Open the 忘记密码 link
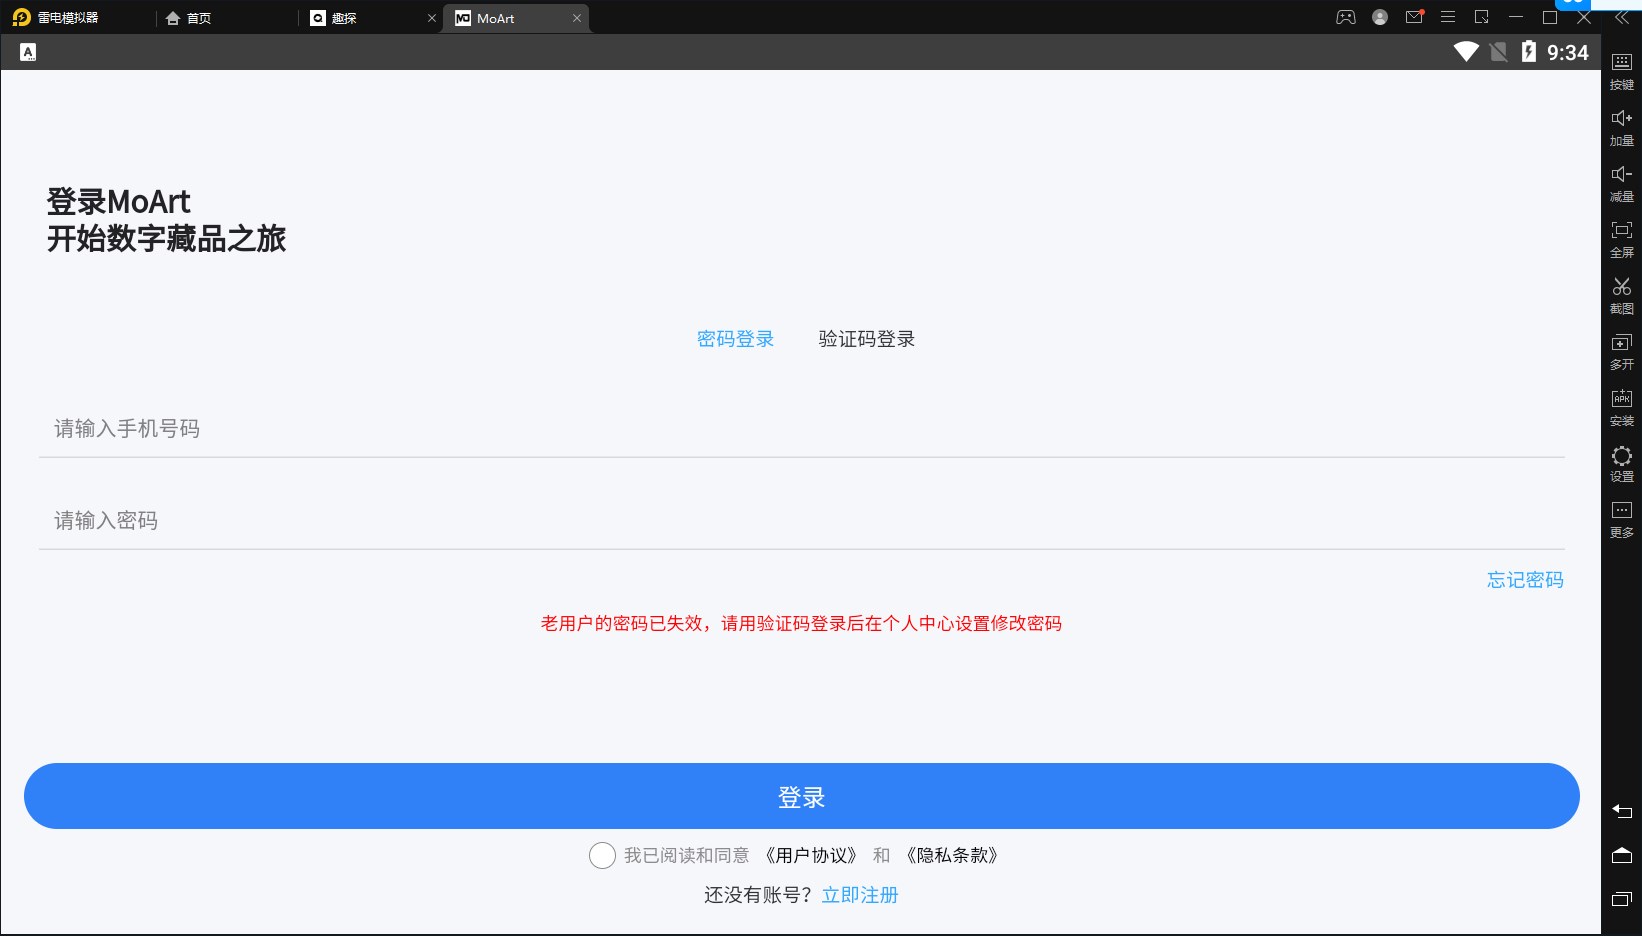This screenshot has height=936, width=1642. (x=1525, y=580)
